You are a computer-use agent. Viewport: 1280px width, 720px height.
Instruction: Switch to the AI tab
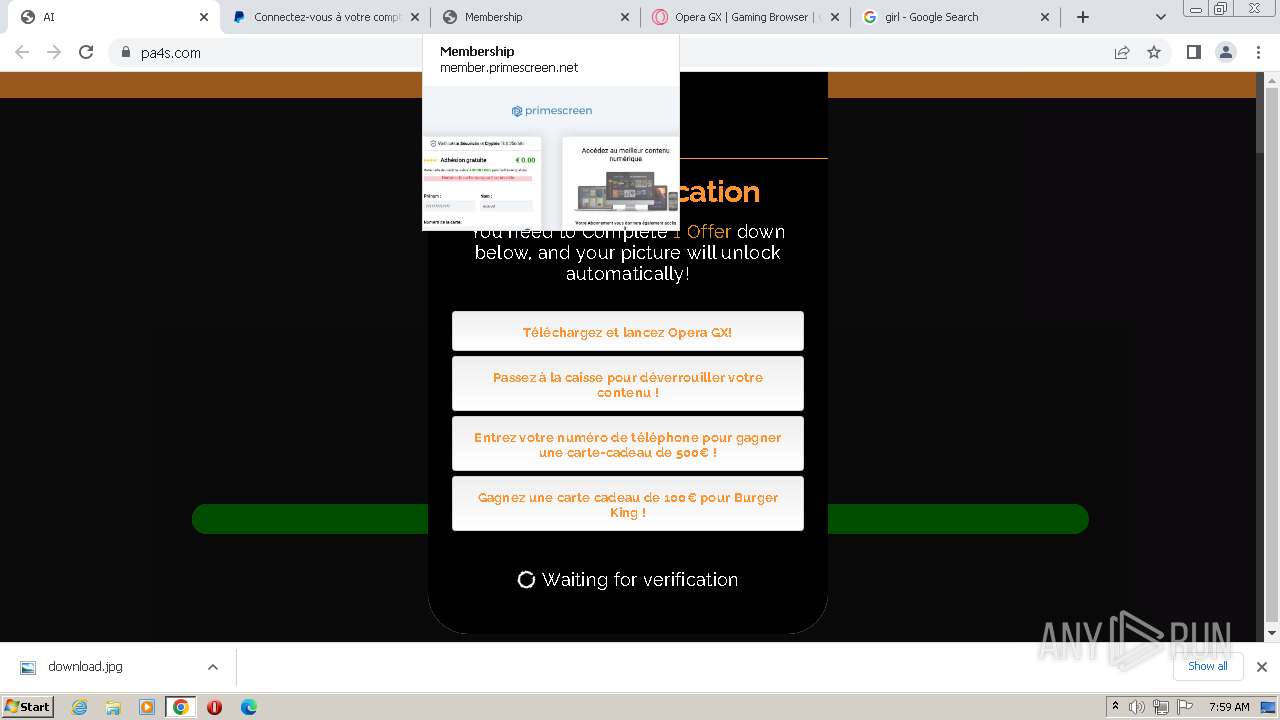tap(110, 17)
